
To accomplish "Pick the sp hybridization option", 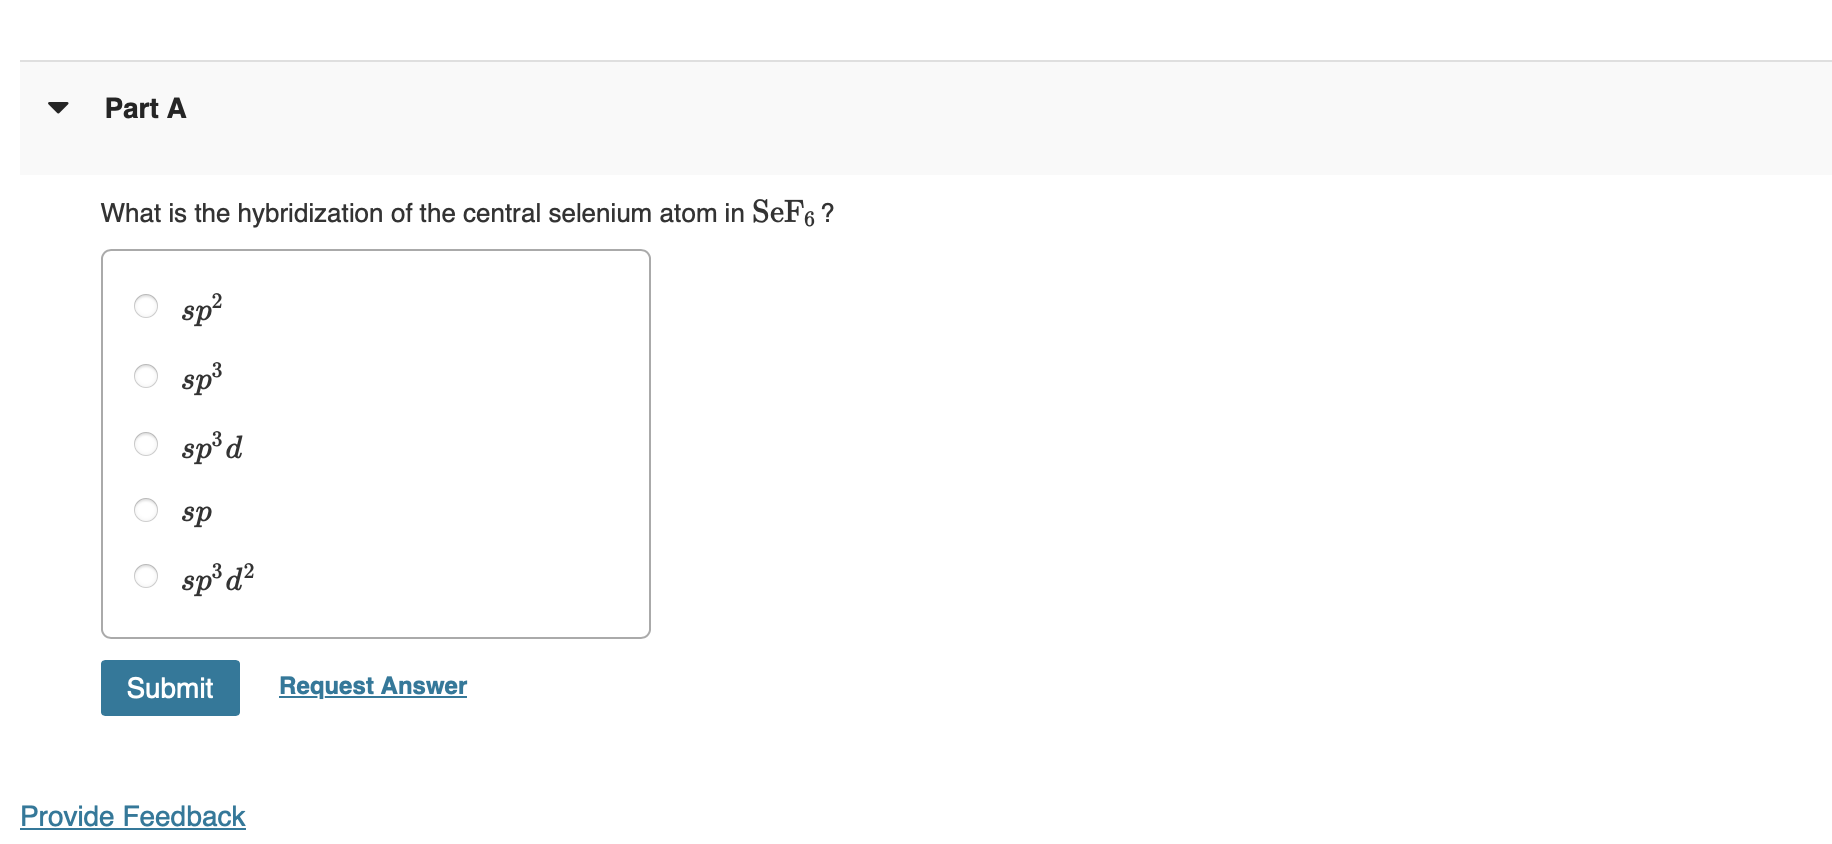I will [x=146, y=510].
